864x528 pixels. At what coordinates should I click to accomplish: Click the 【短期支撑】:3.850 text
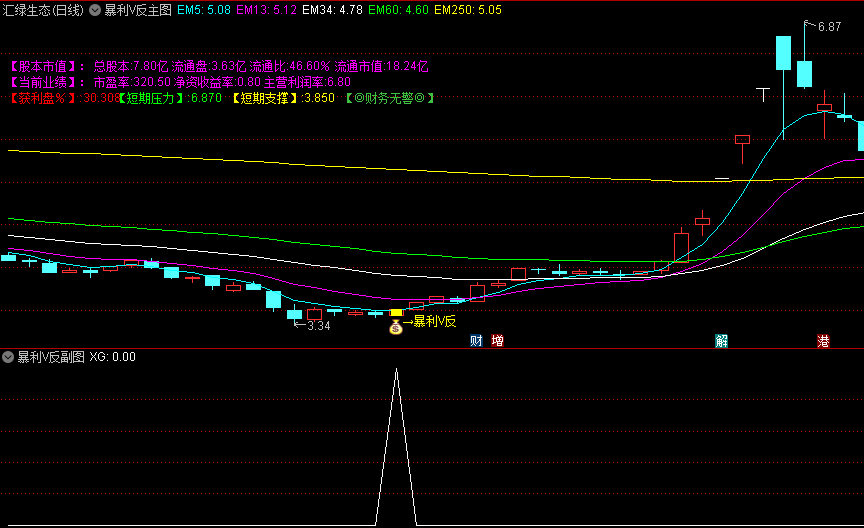(x=283, y=98)
